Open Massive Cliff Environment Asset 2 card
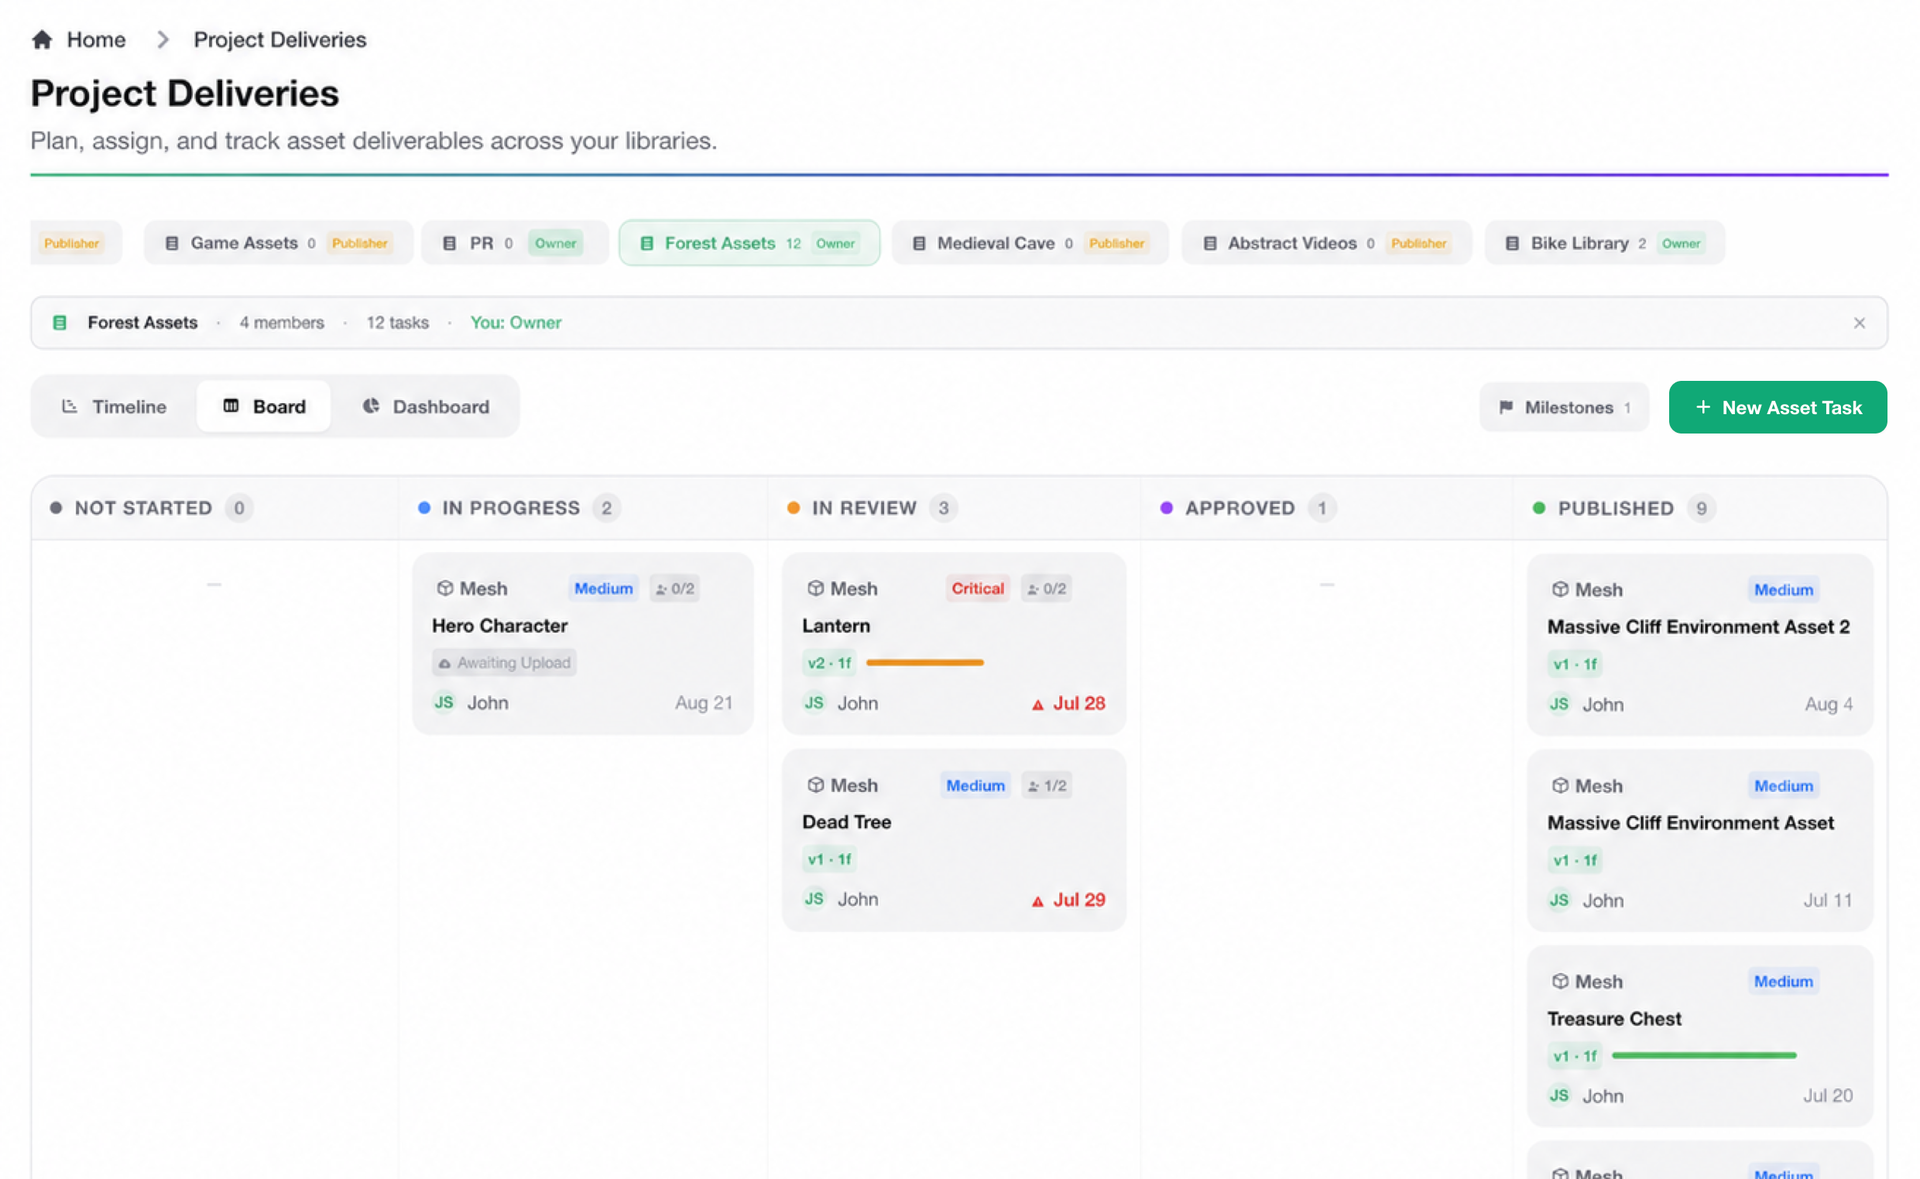The image size is (1920, 1179). pos(1700,645)
